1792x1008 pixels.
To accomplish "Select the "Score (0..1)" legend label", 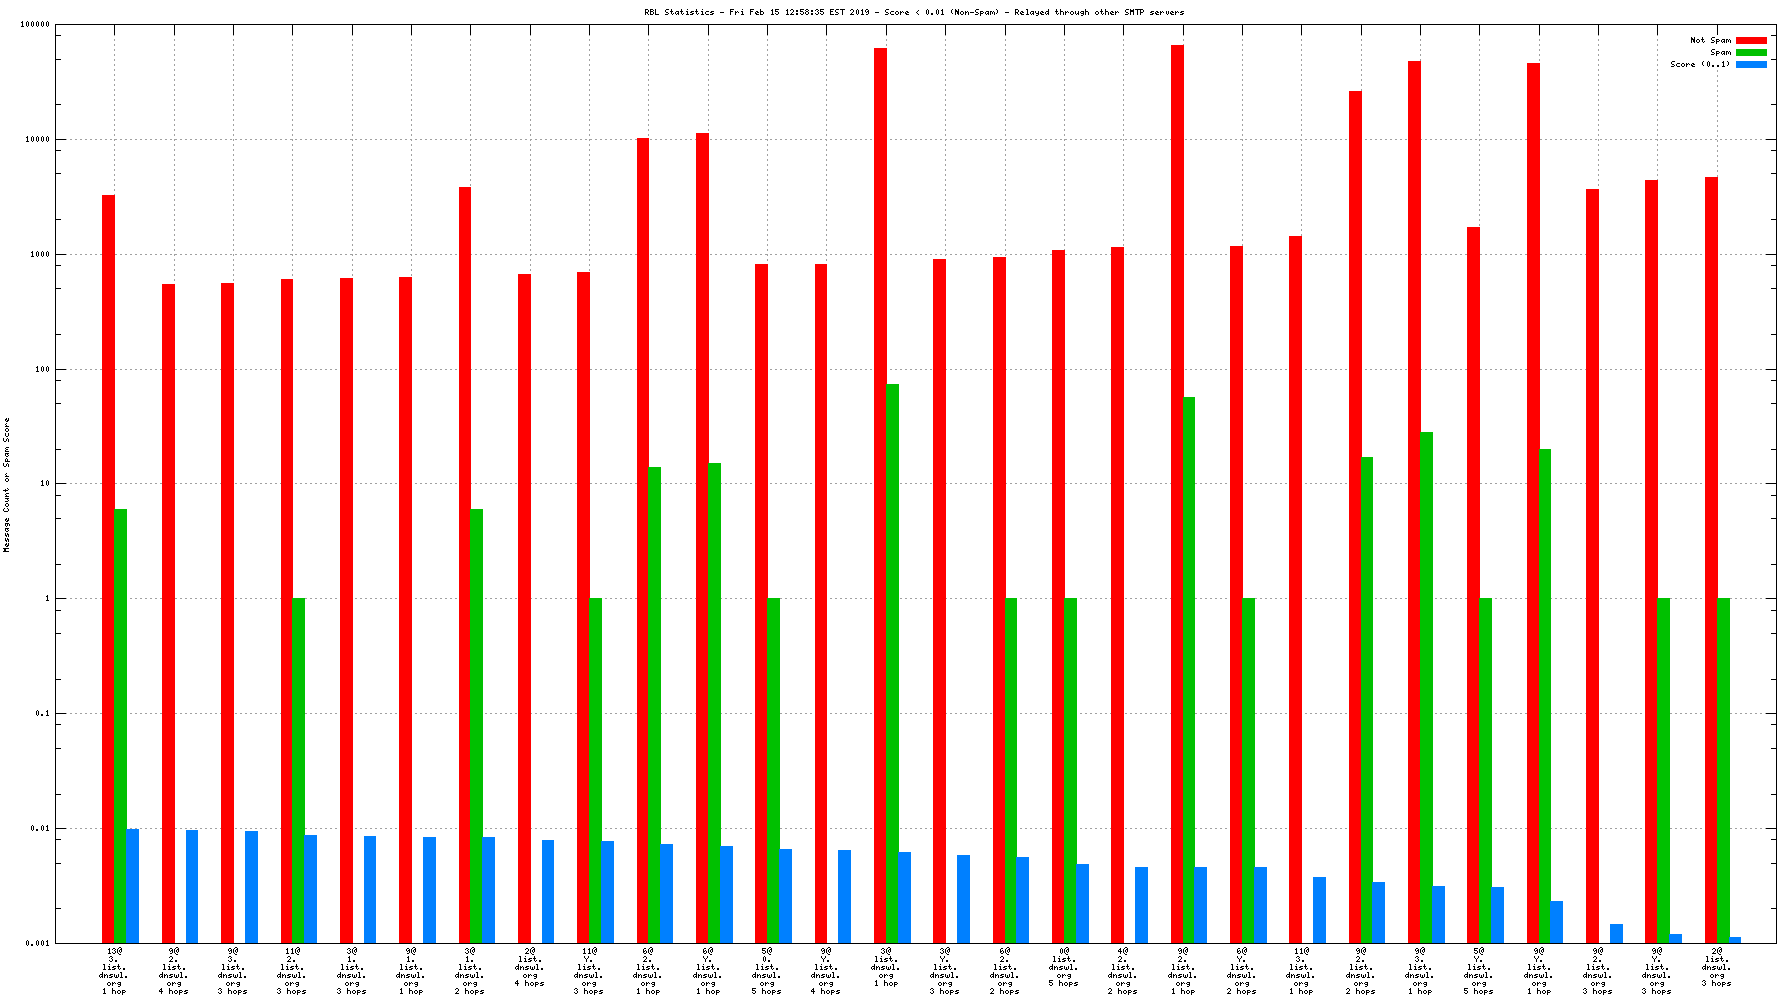I will (x=1699, y=64).
